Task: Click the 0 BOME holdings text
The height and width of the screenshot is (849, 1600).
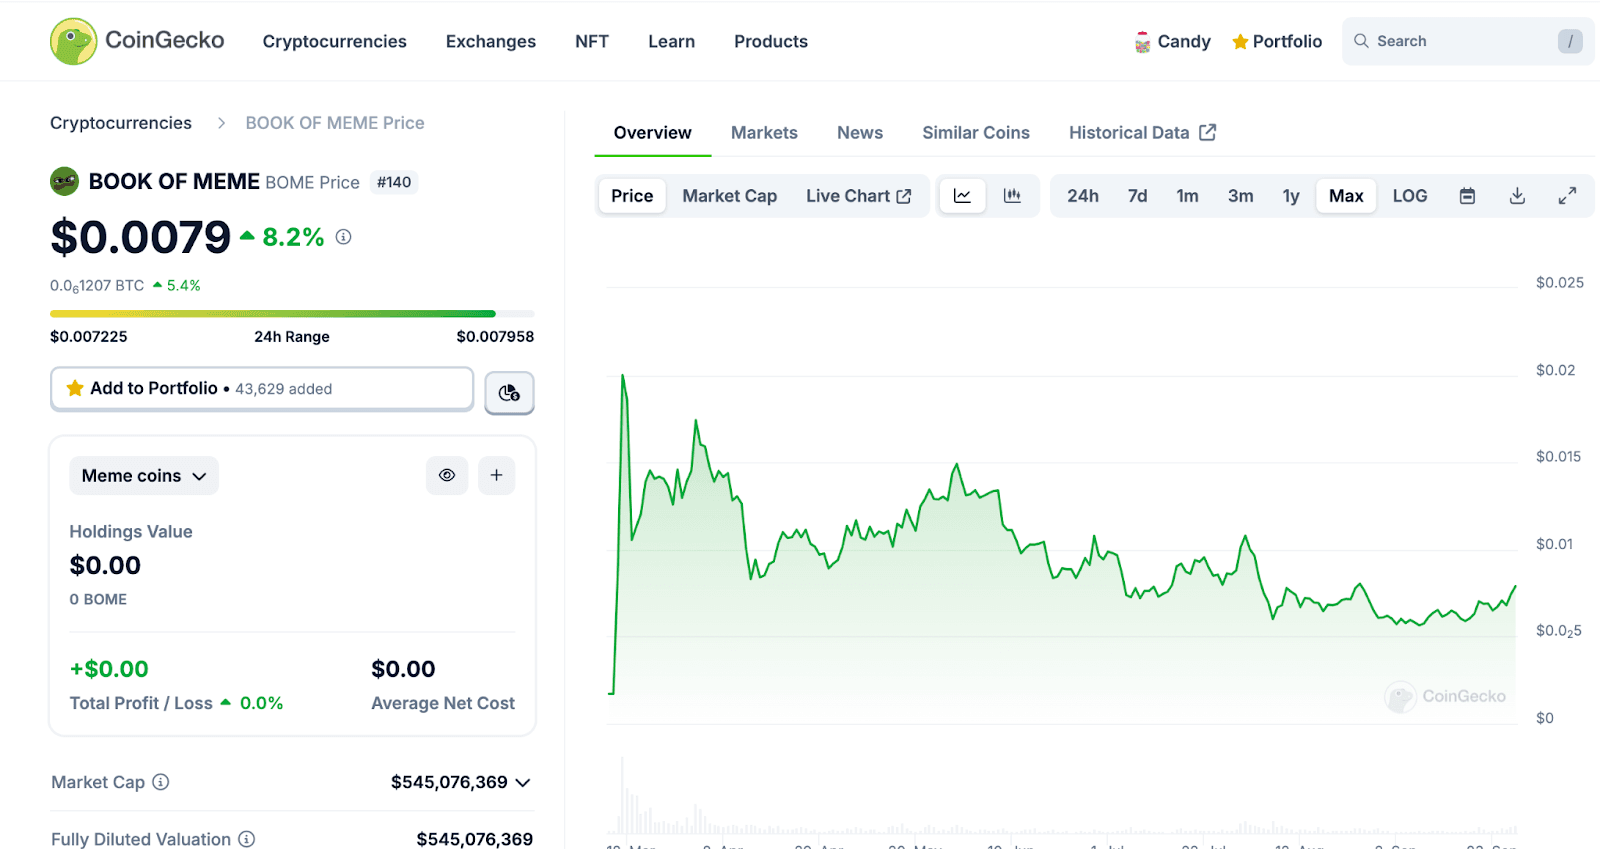Action: point(98,599)
